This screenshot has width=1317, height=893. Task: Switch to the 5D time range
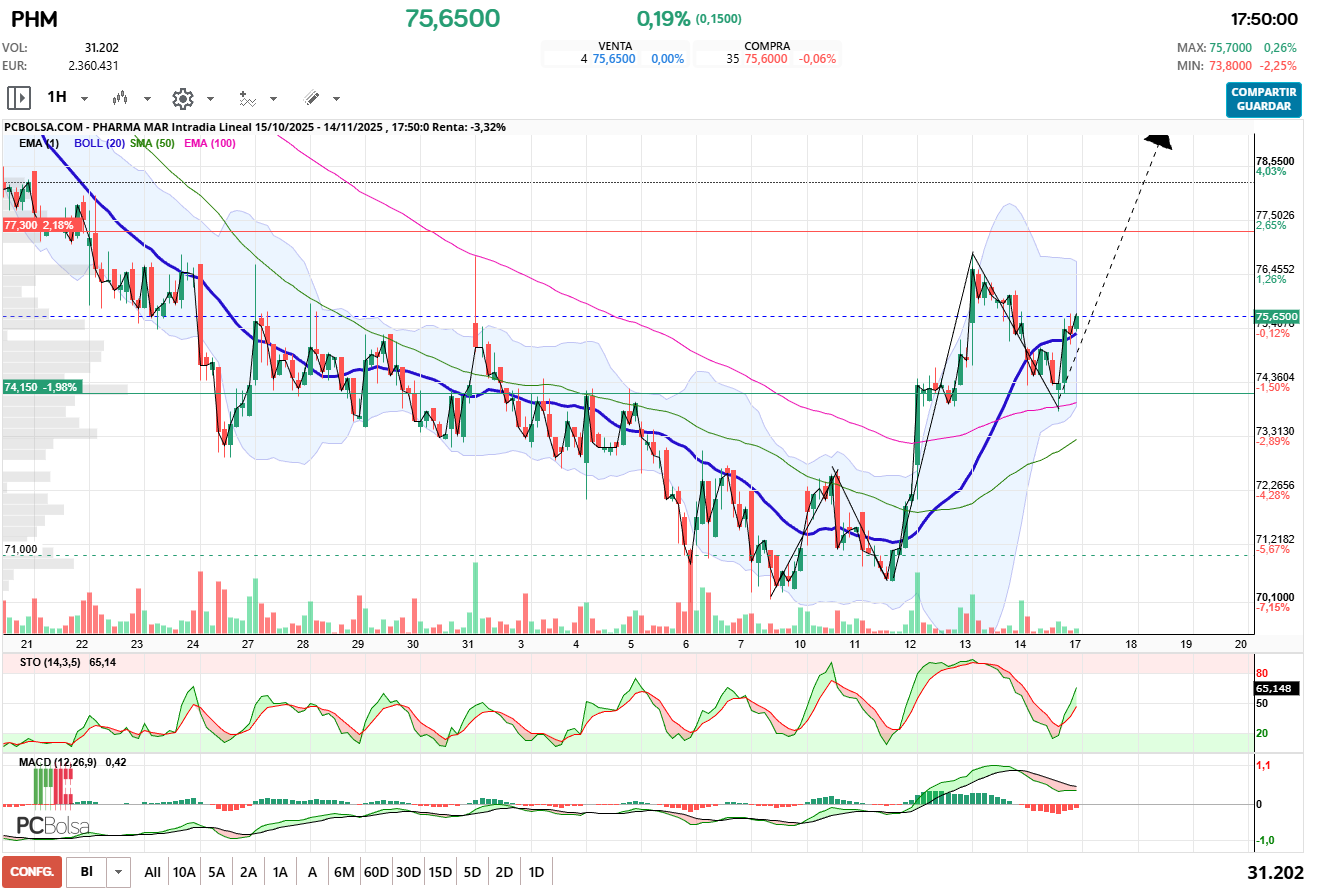click(472, 872)
